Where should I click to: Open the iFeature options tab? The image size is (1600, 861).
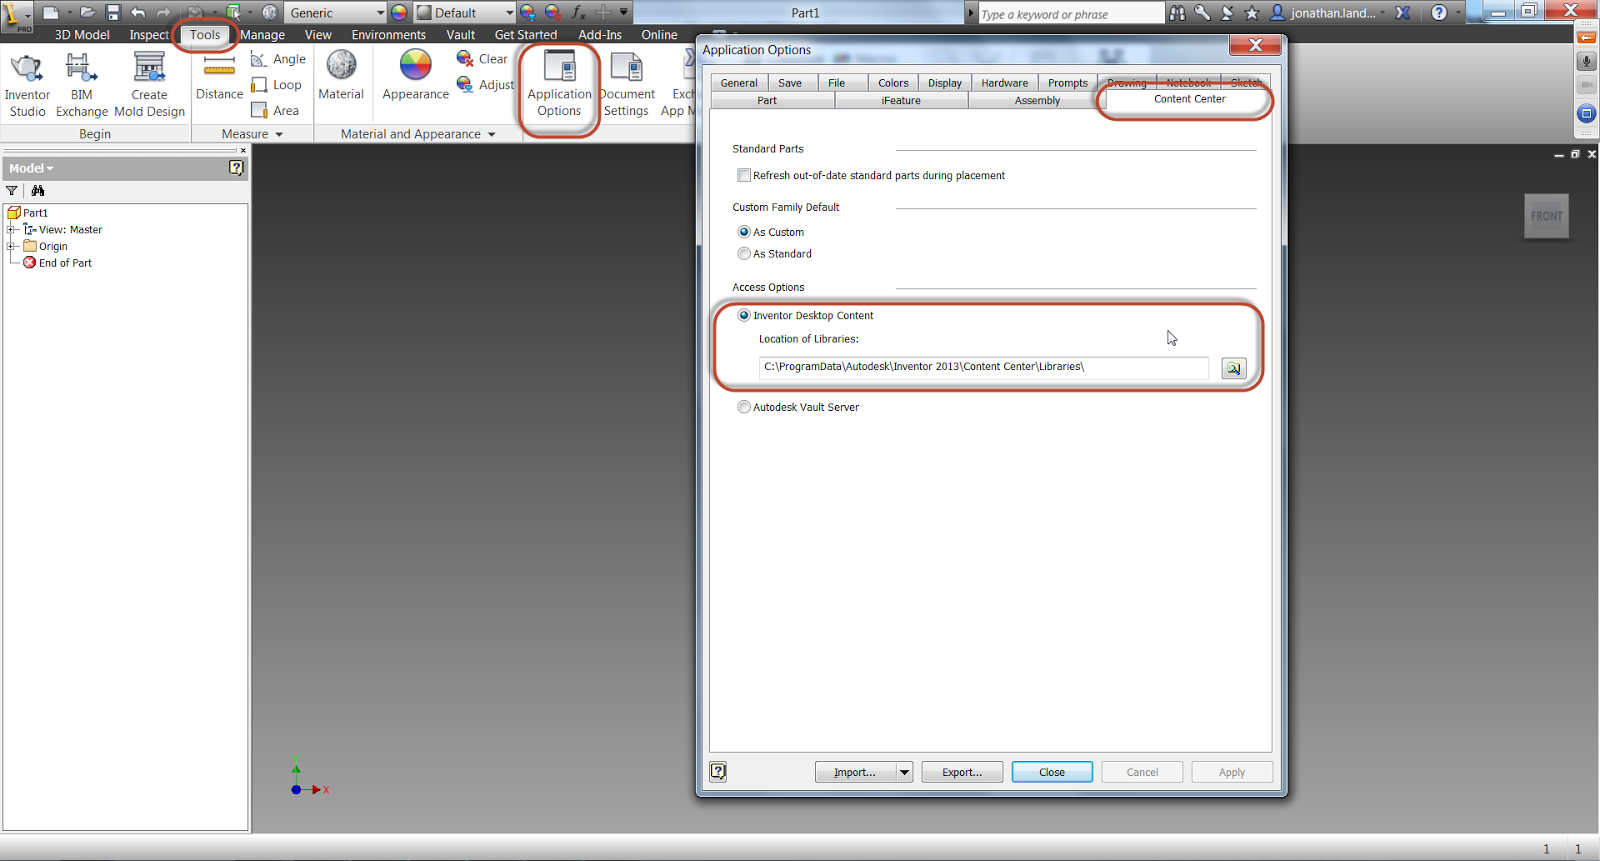pos(901,100)
